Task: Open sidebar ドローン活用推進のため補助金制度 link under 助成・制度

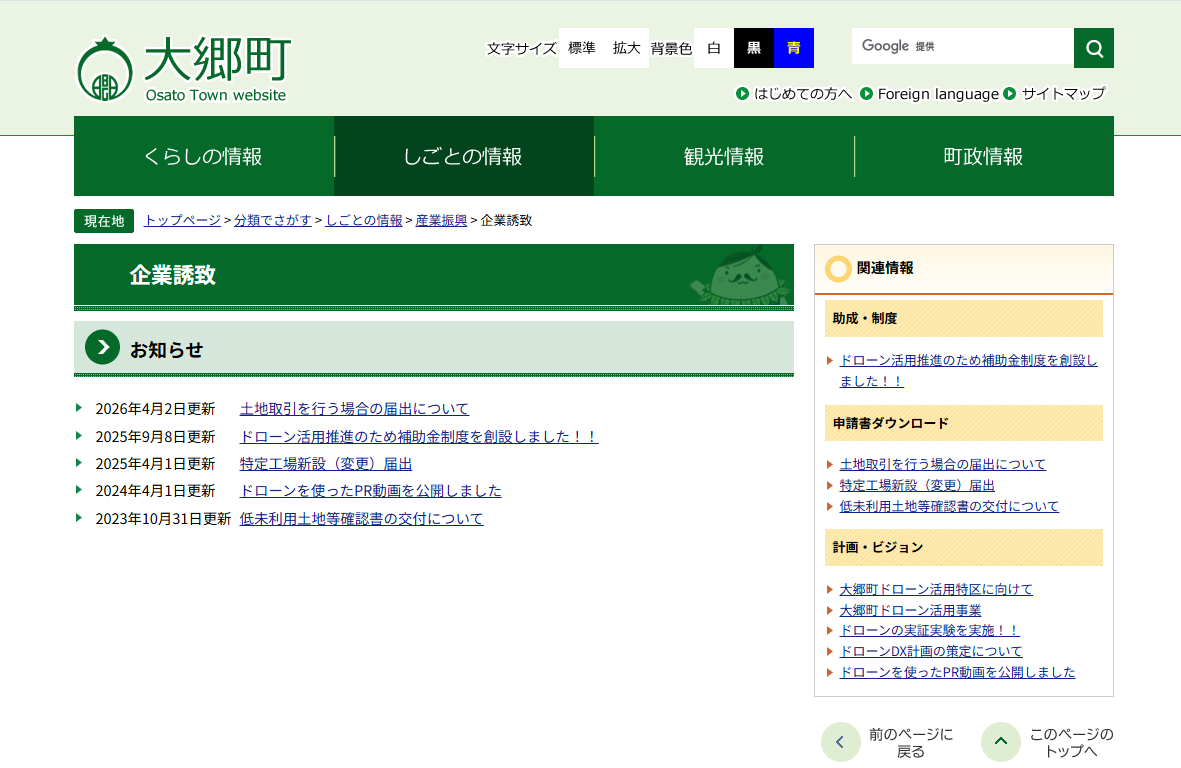Action: pyautogui.click(x=969, y=370)
